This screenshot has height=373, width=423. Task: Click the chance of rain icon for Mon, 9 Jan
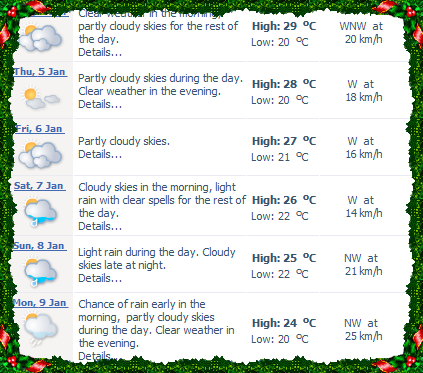point(40,328)
